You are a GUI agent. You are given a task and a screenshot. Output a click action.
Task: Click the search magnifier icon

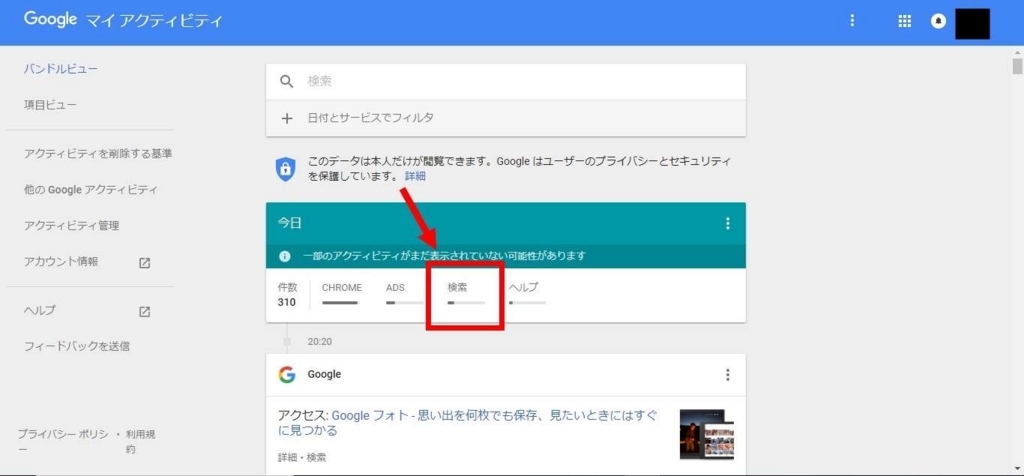[287, 82]
